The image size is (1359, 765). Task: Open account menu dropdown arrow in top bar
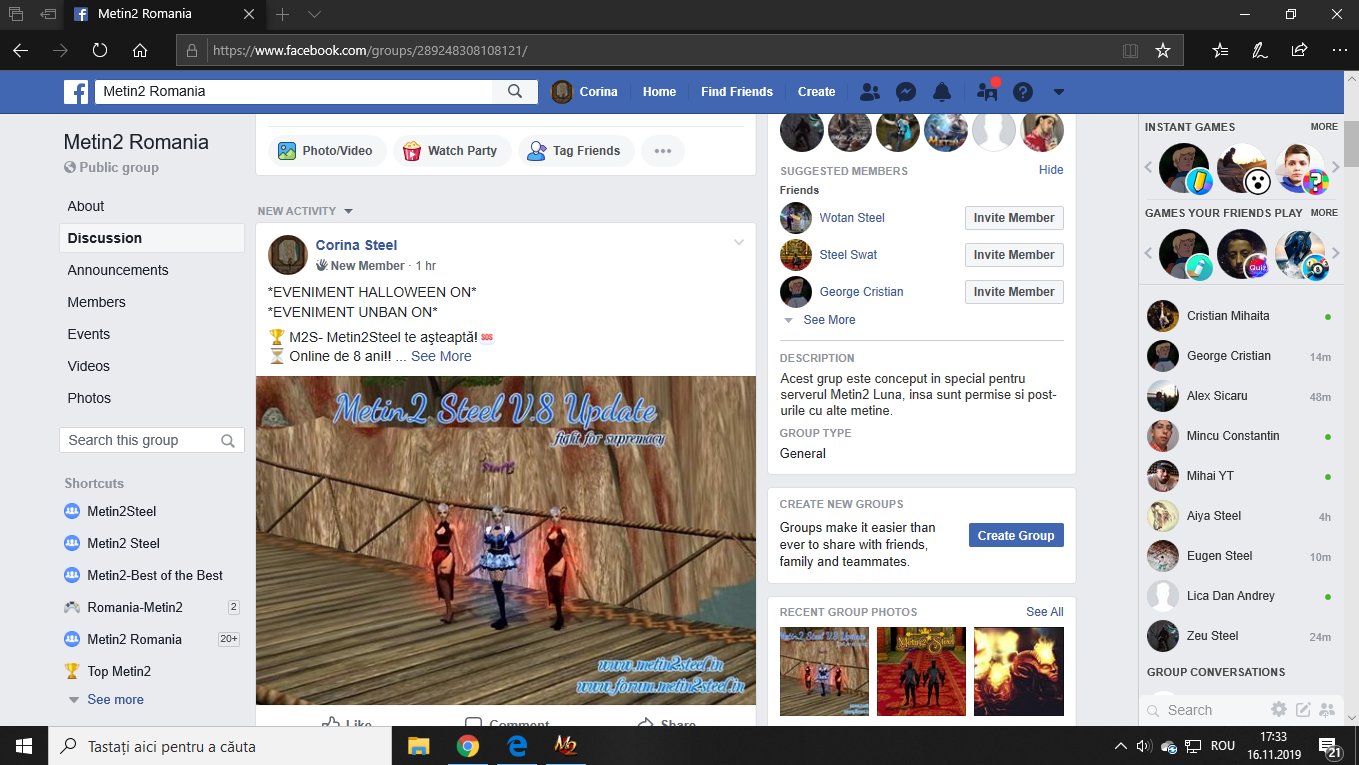[1058, 92]
